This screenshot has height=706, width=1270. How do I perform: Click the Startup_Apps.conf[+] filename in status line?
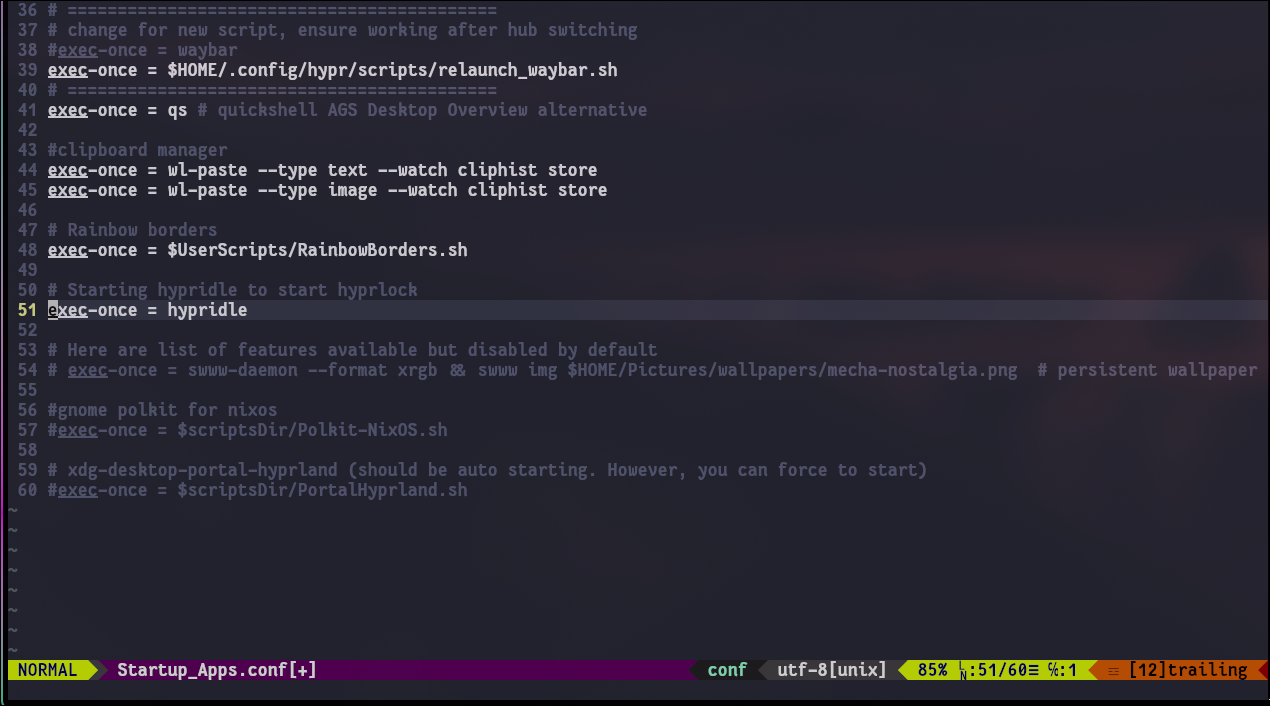(x=216, y=670)
